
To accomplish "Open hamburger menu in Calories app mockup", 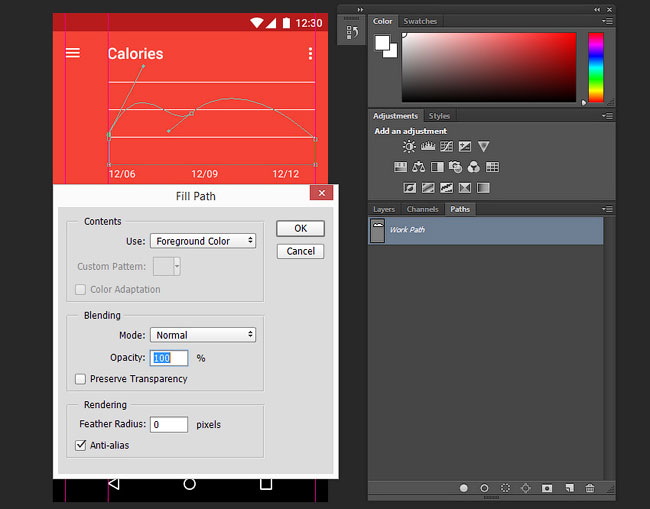I will point(73,53).
